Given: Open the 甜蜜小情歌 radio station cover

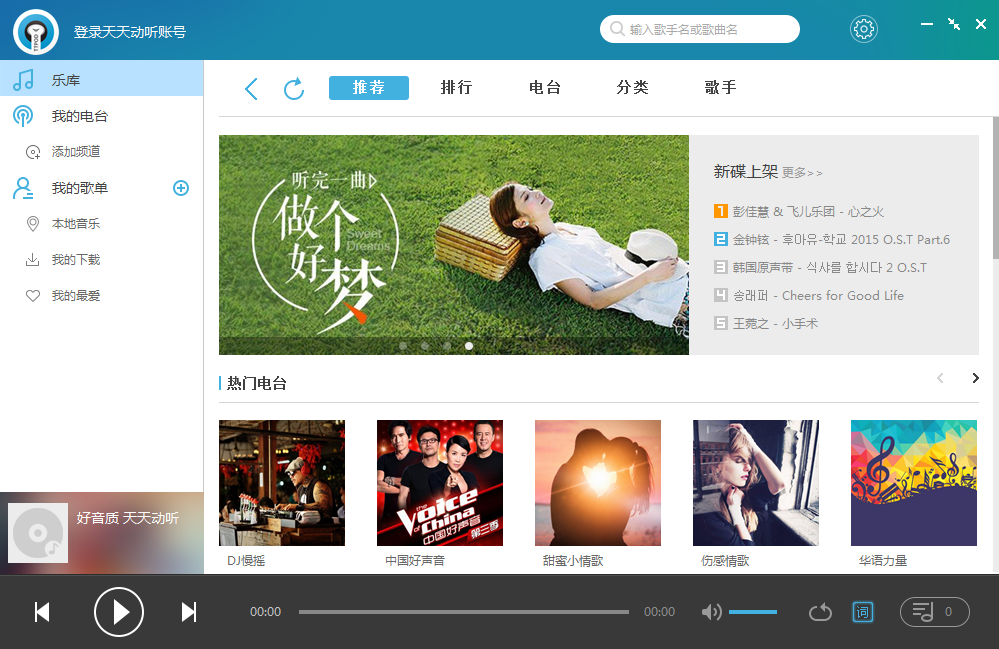Looking at the screenshot, I should click(598, 483).
